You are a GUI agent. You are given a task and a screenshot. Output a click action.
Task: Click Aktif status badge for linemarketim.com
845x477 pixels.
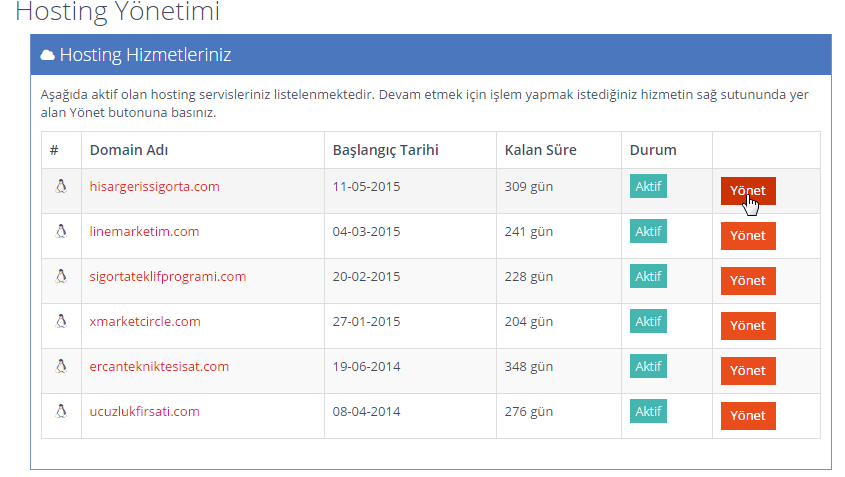click(x=648, y=231)
